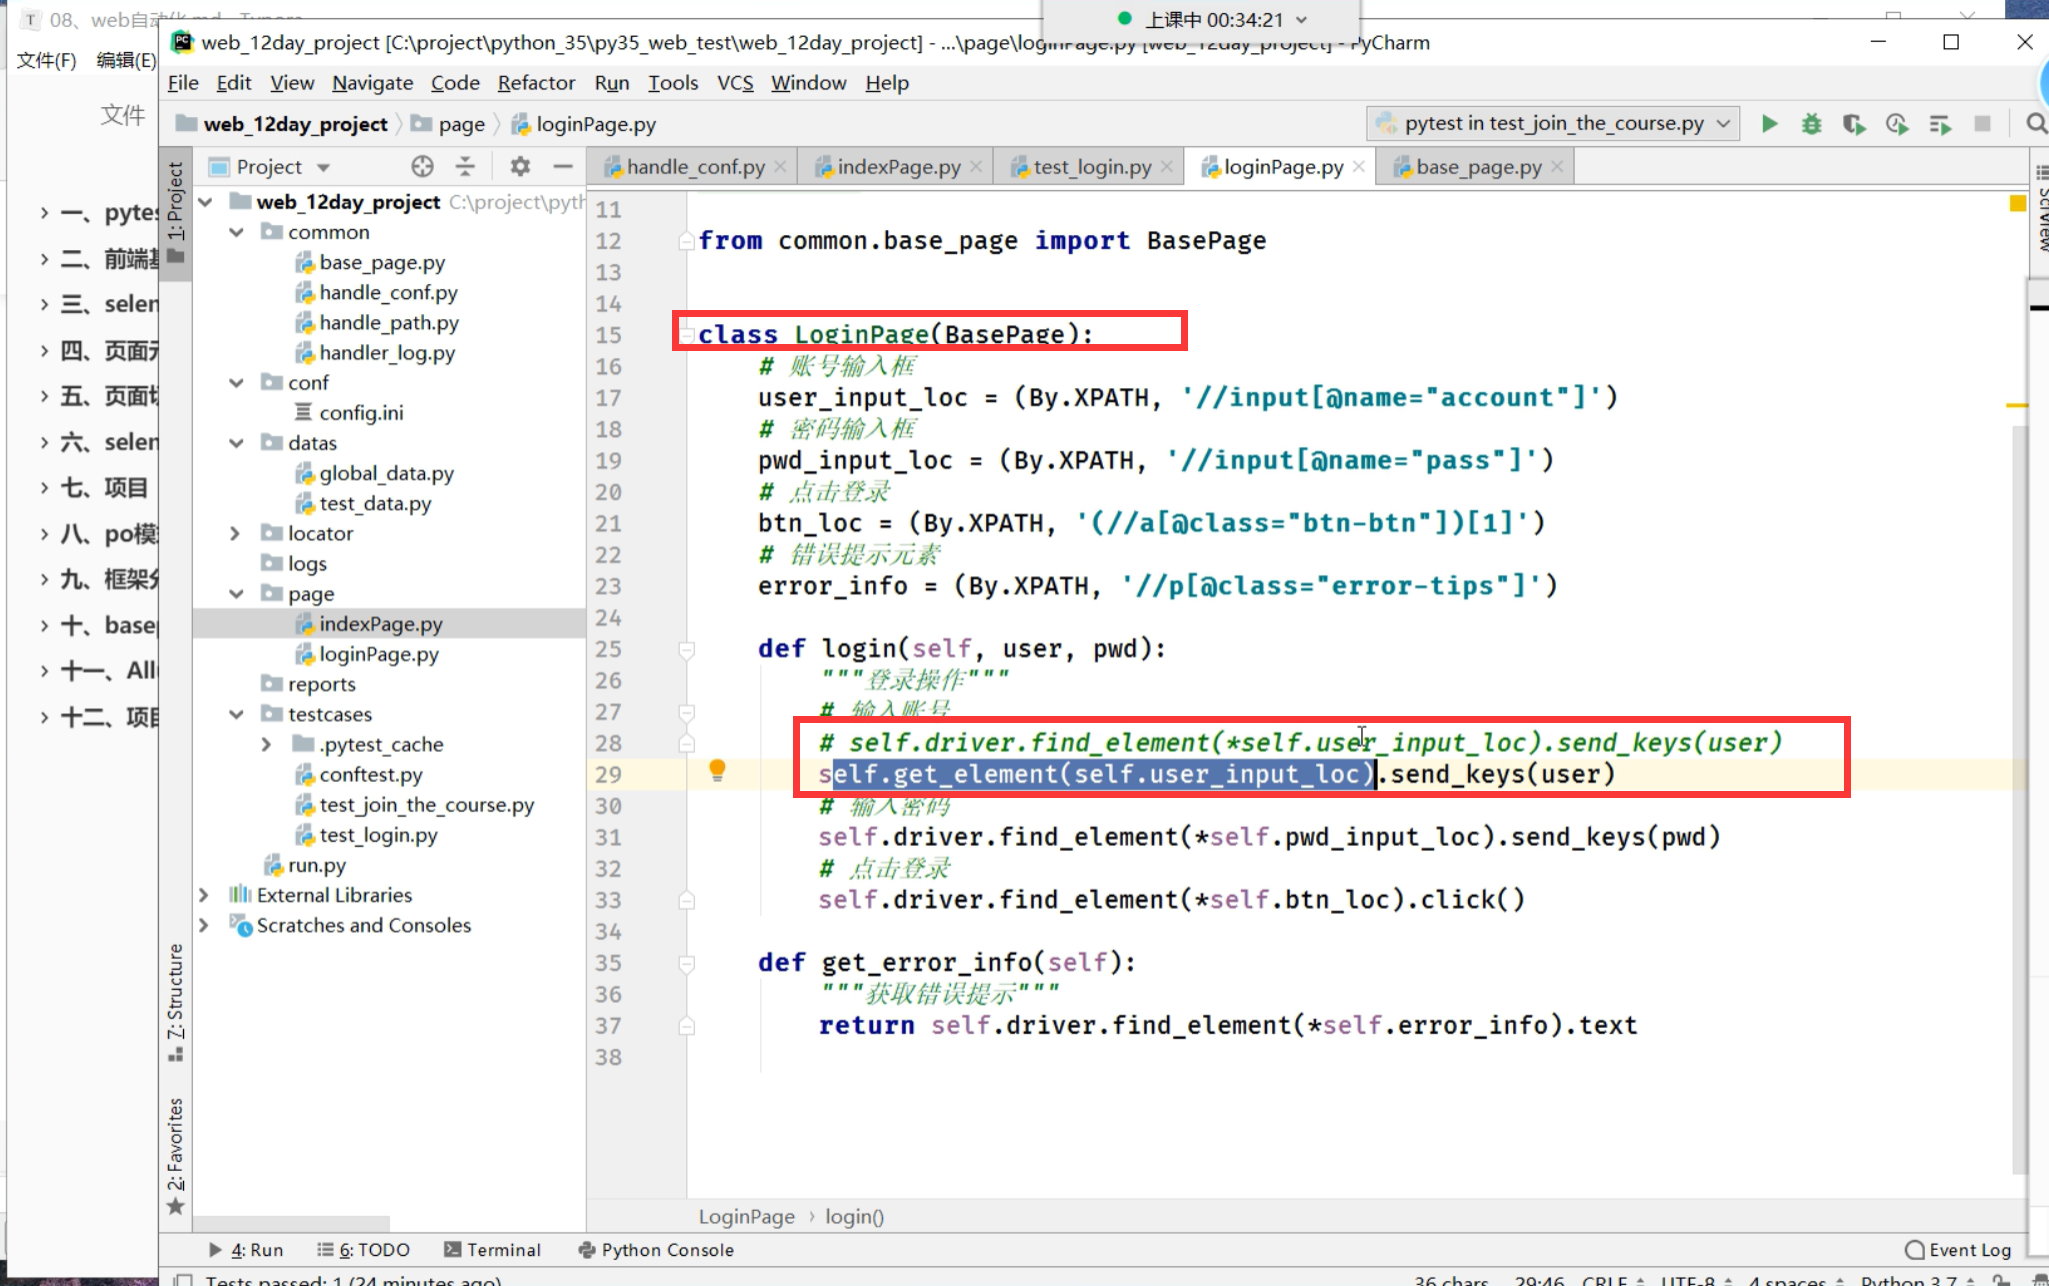Collapse the testcases folder
Viewport: 2049px width, 1286px height.
pos(236,714)
